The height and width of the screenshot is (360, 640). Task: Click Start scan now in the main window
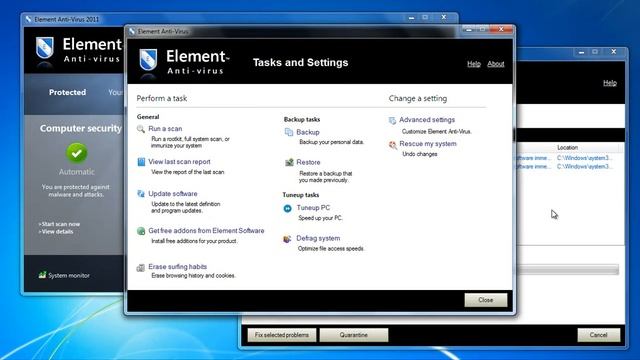pos(60,224)
